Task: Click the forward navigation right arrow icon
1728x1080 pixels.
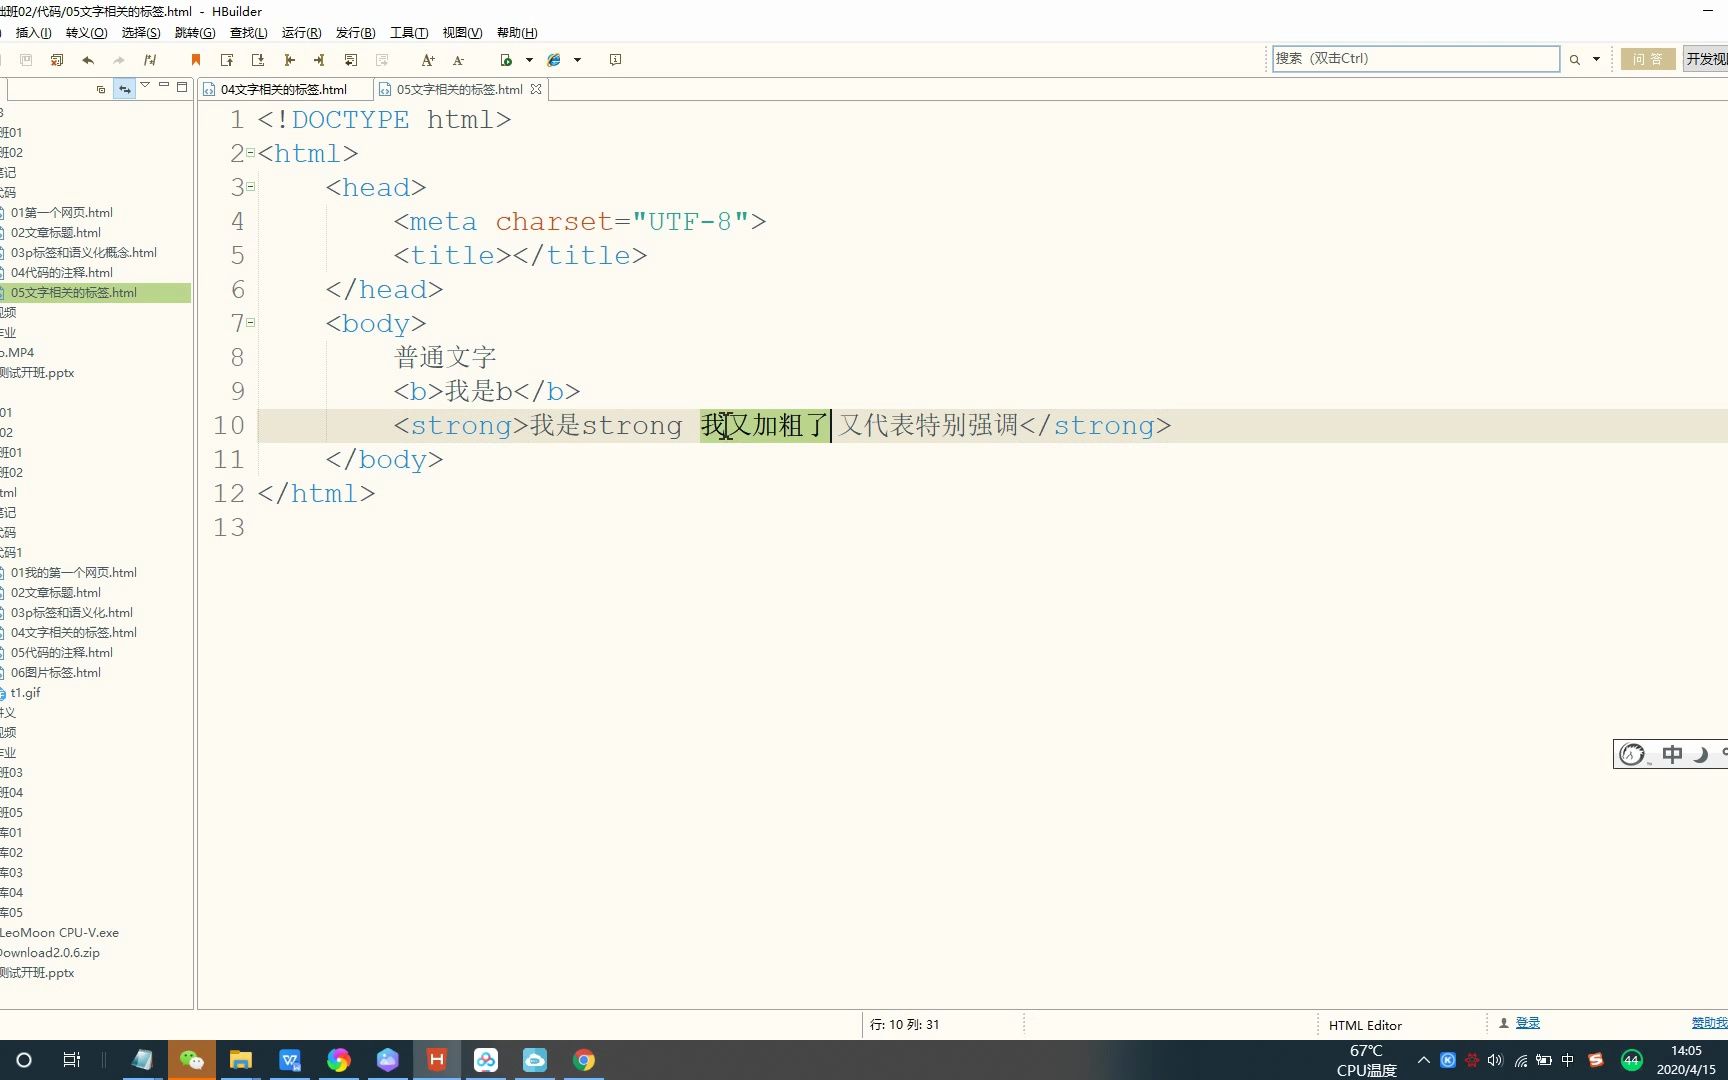Action: click(319, 60)
